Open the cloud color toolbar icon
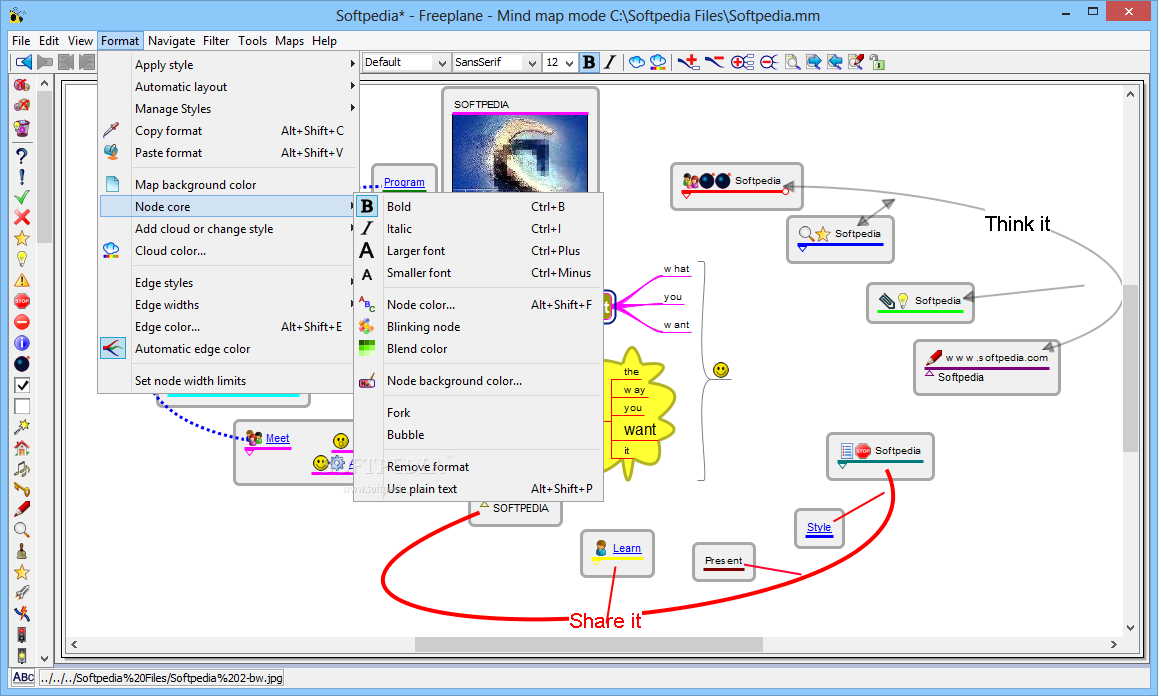1158x696 pixels. (x=657, y=62)
